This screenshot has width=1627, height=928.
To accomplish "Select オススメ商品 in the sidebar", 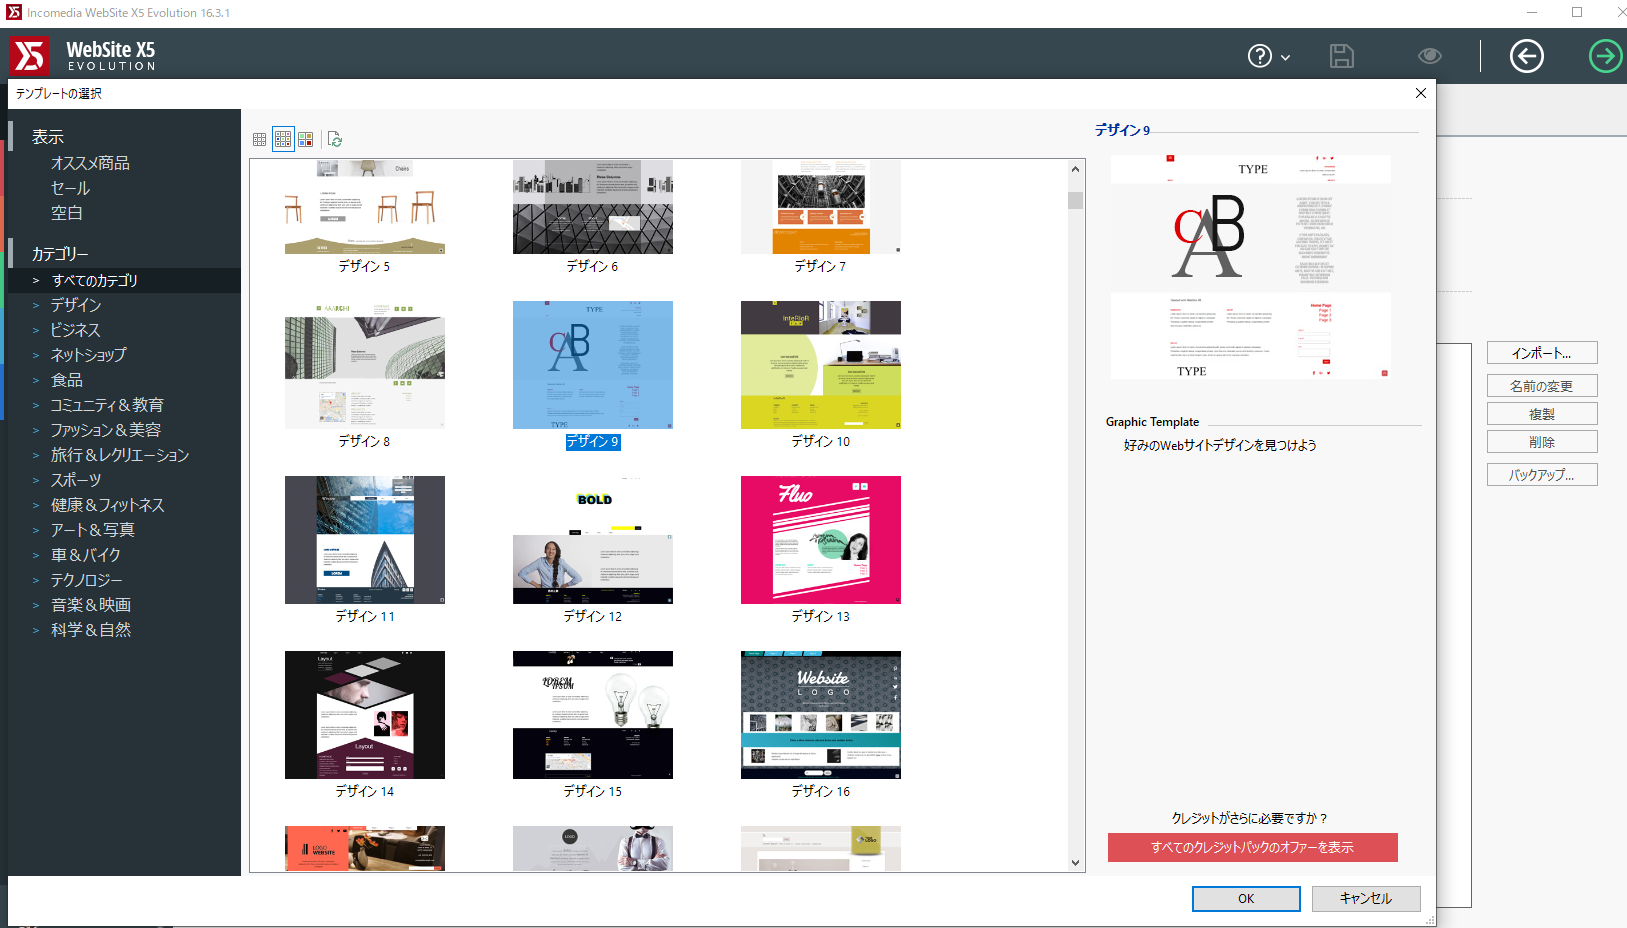I will tap(90, 163).
